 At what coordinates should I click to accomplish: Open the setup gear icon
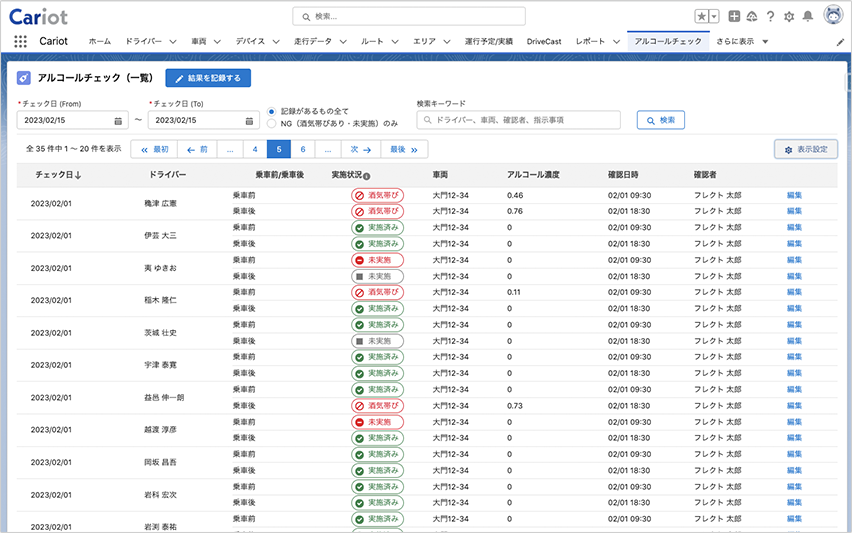point(789,16)
